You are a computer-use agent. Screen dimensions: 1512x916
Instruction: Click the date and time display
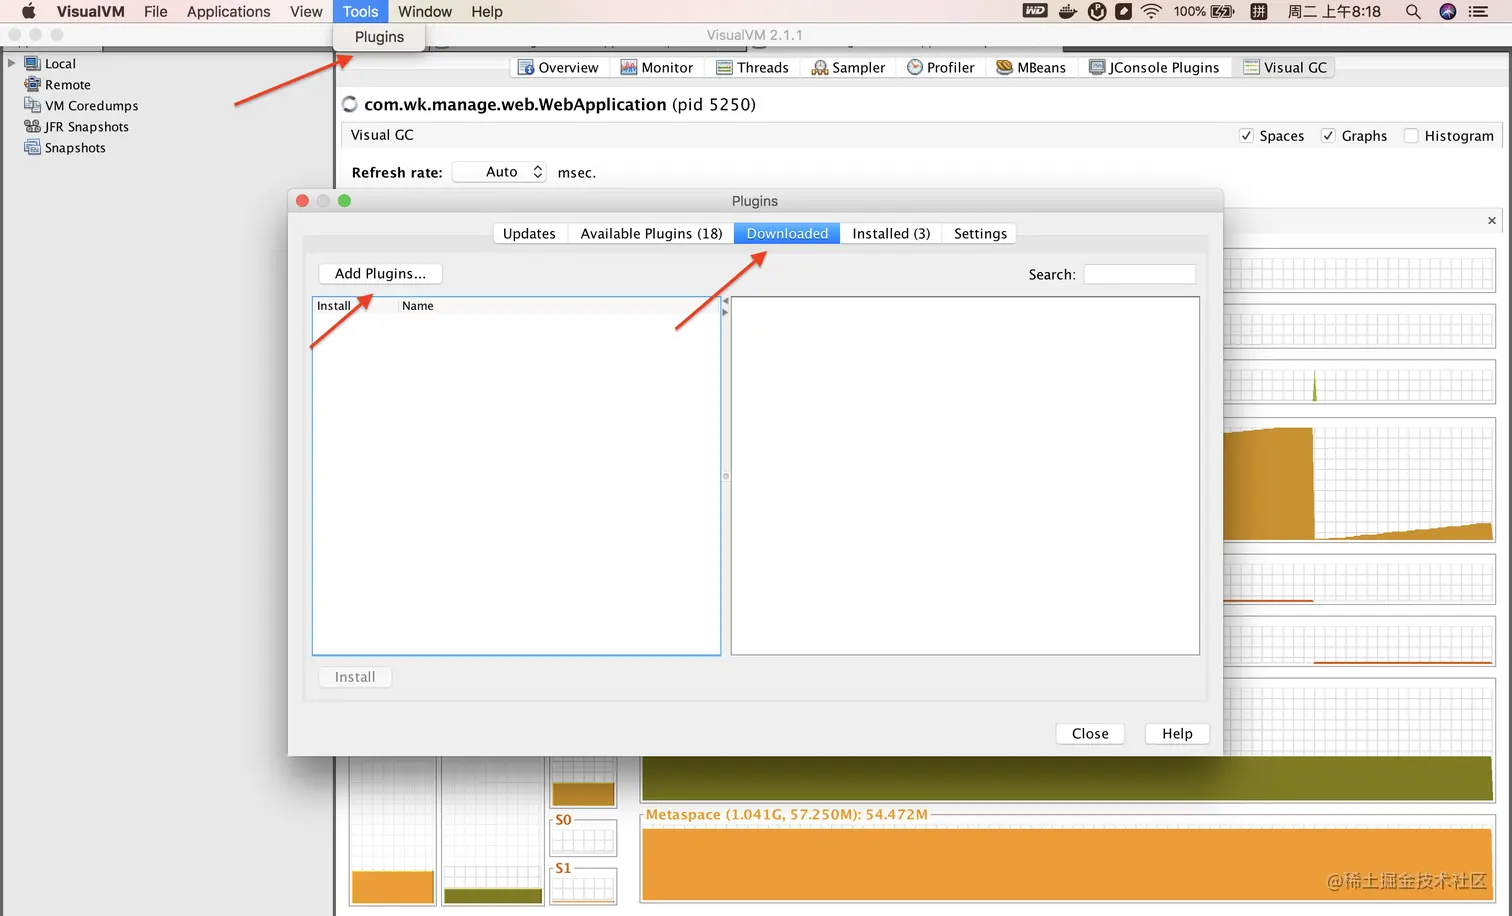pyautogui.click(x=1334, y=11)
